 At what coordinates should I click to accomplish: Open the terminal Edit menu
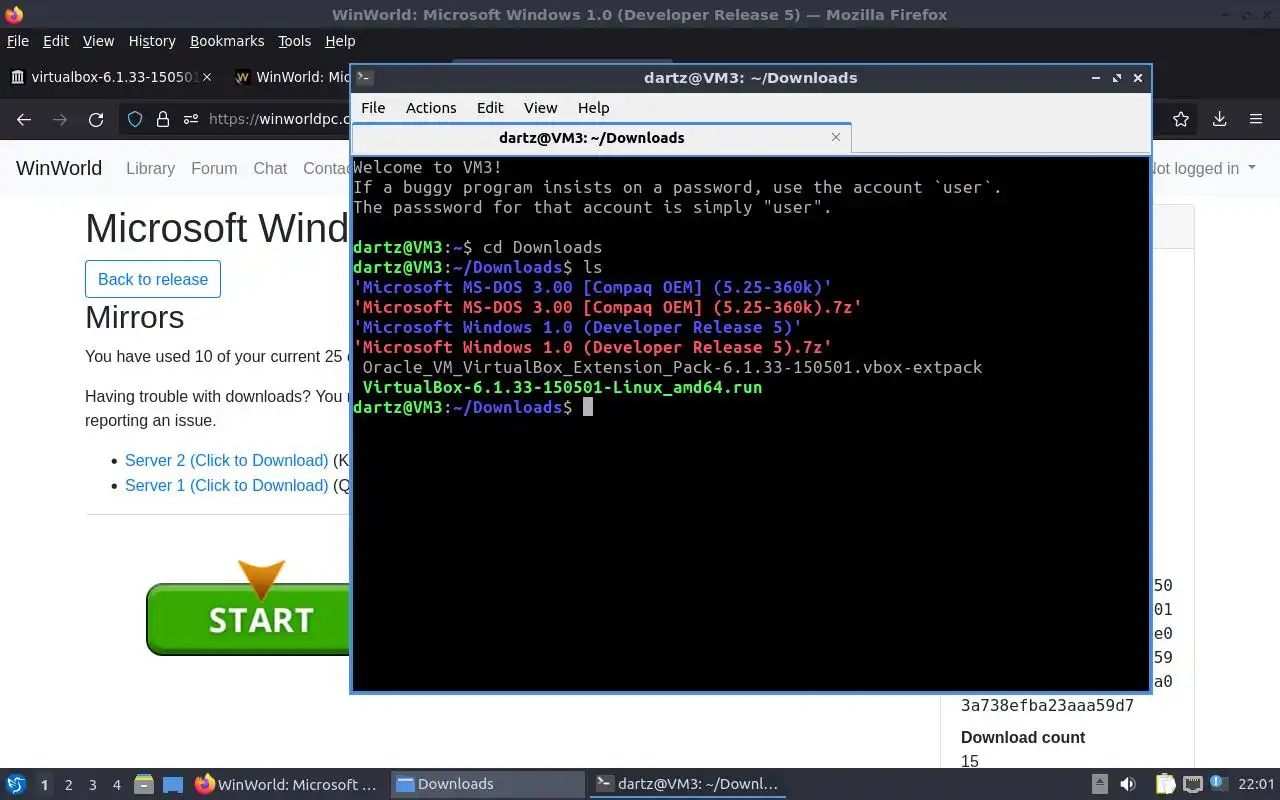[490, 107]
